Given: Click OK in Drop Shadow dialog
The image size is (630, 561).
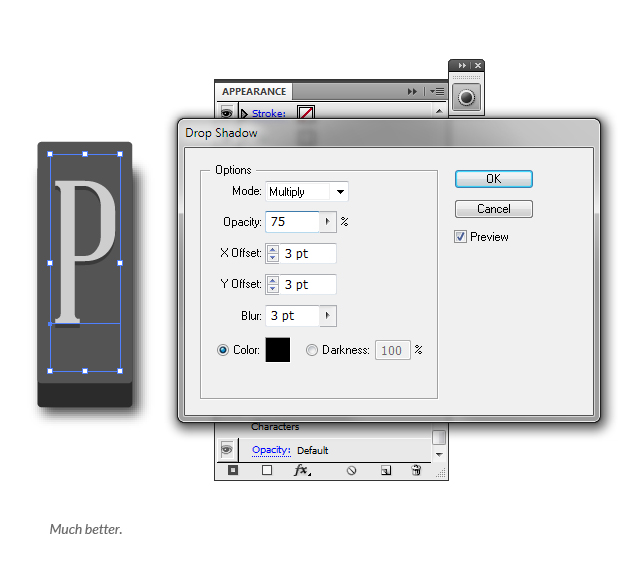Looking at the screenshot, I should (494, 179).
